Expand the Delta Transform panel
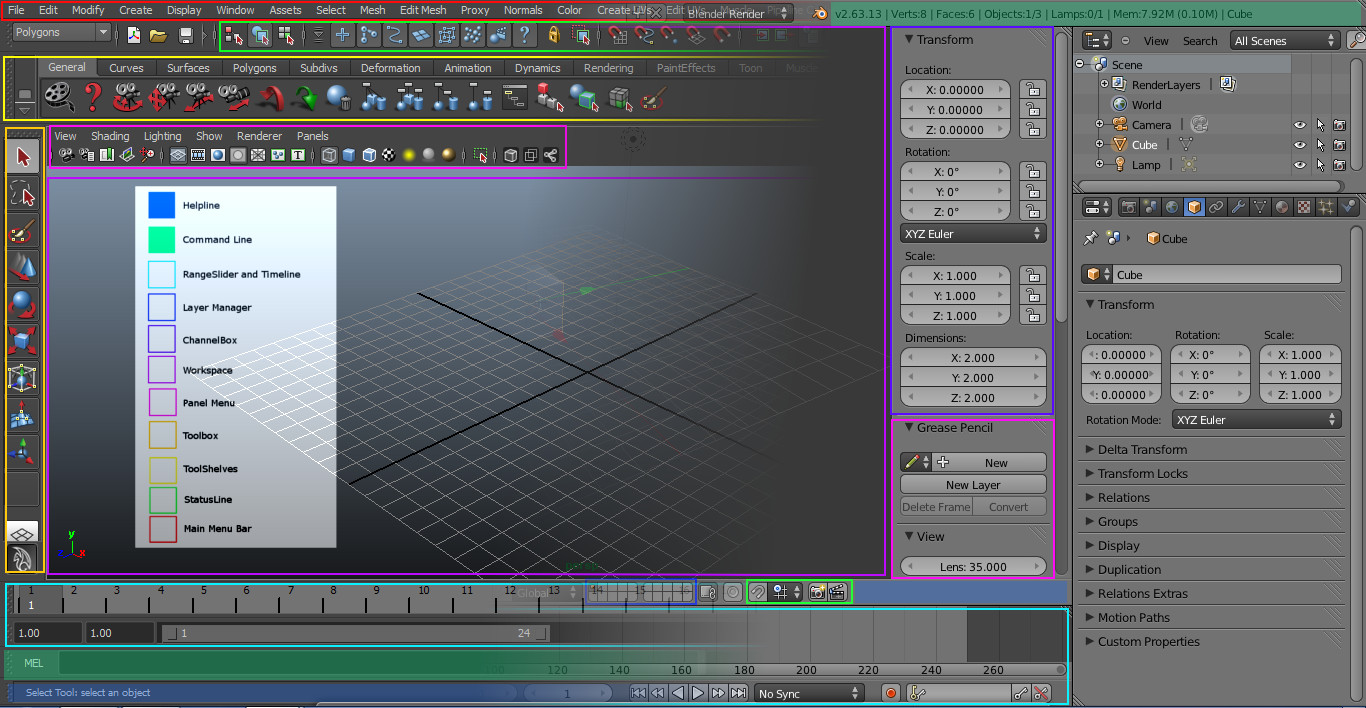Viewport: 1366px width, 708px height. tap(1141, 450)
